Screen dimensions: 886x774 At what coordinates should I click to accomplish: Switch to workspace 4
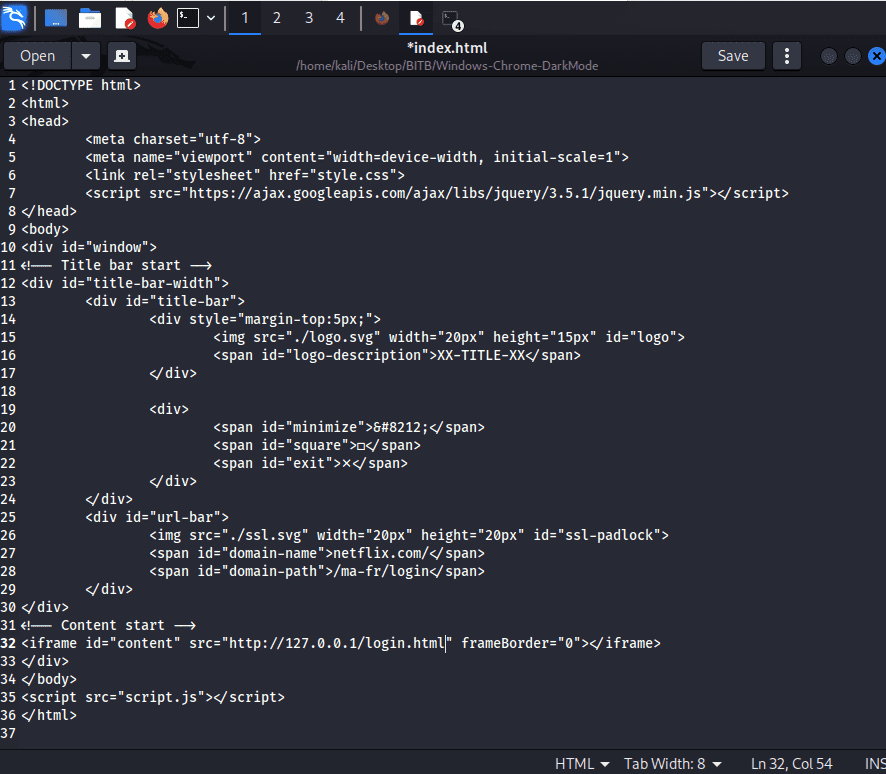coord(340,18)
